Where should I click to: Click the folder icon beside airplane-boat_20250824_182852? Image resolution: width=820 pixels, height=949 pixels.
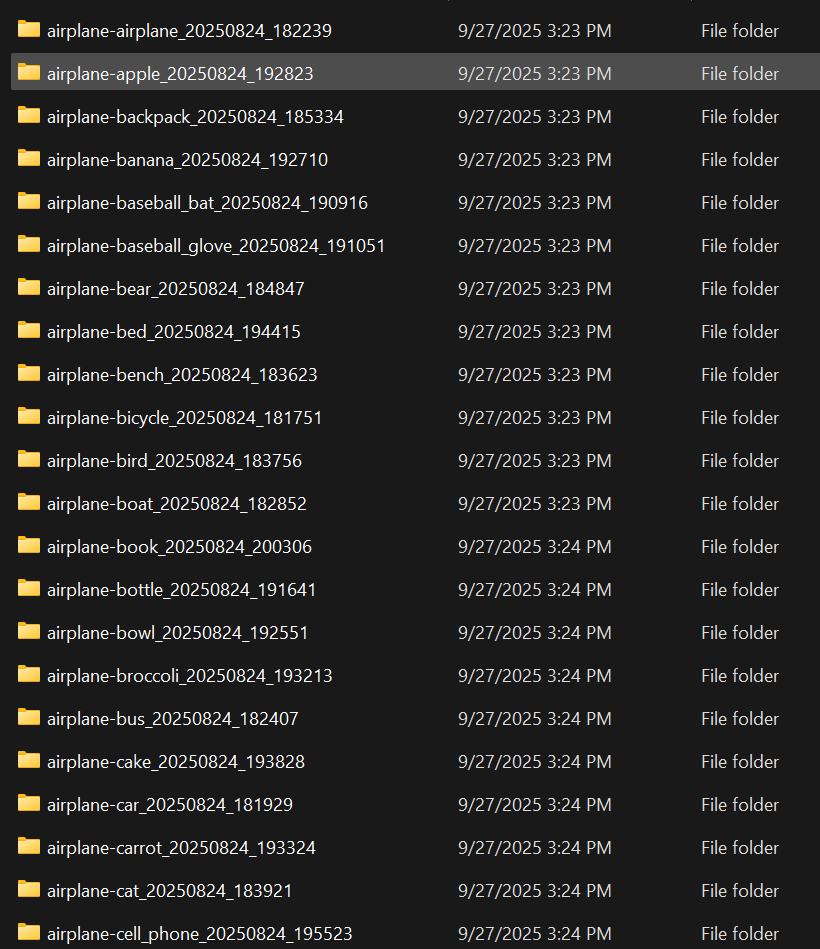coord(28,503)
